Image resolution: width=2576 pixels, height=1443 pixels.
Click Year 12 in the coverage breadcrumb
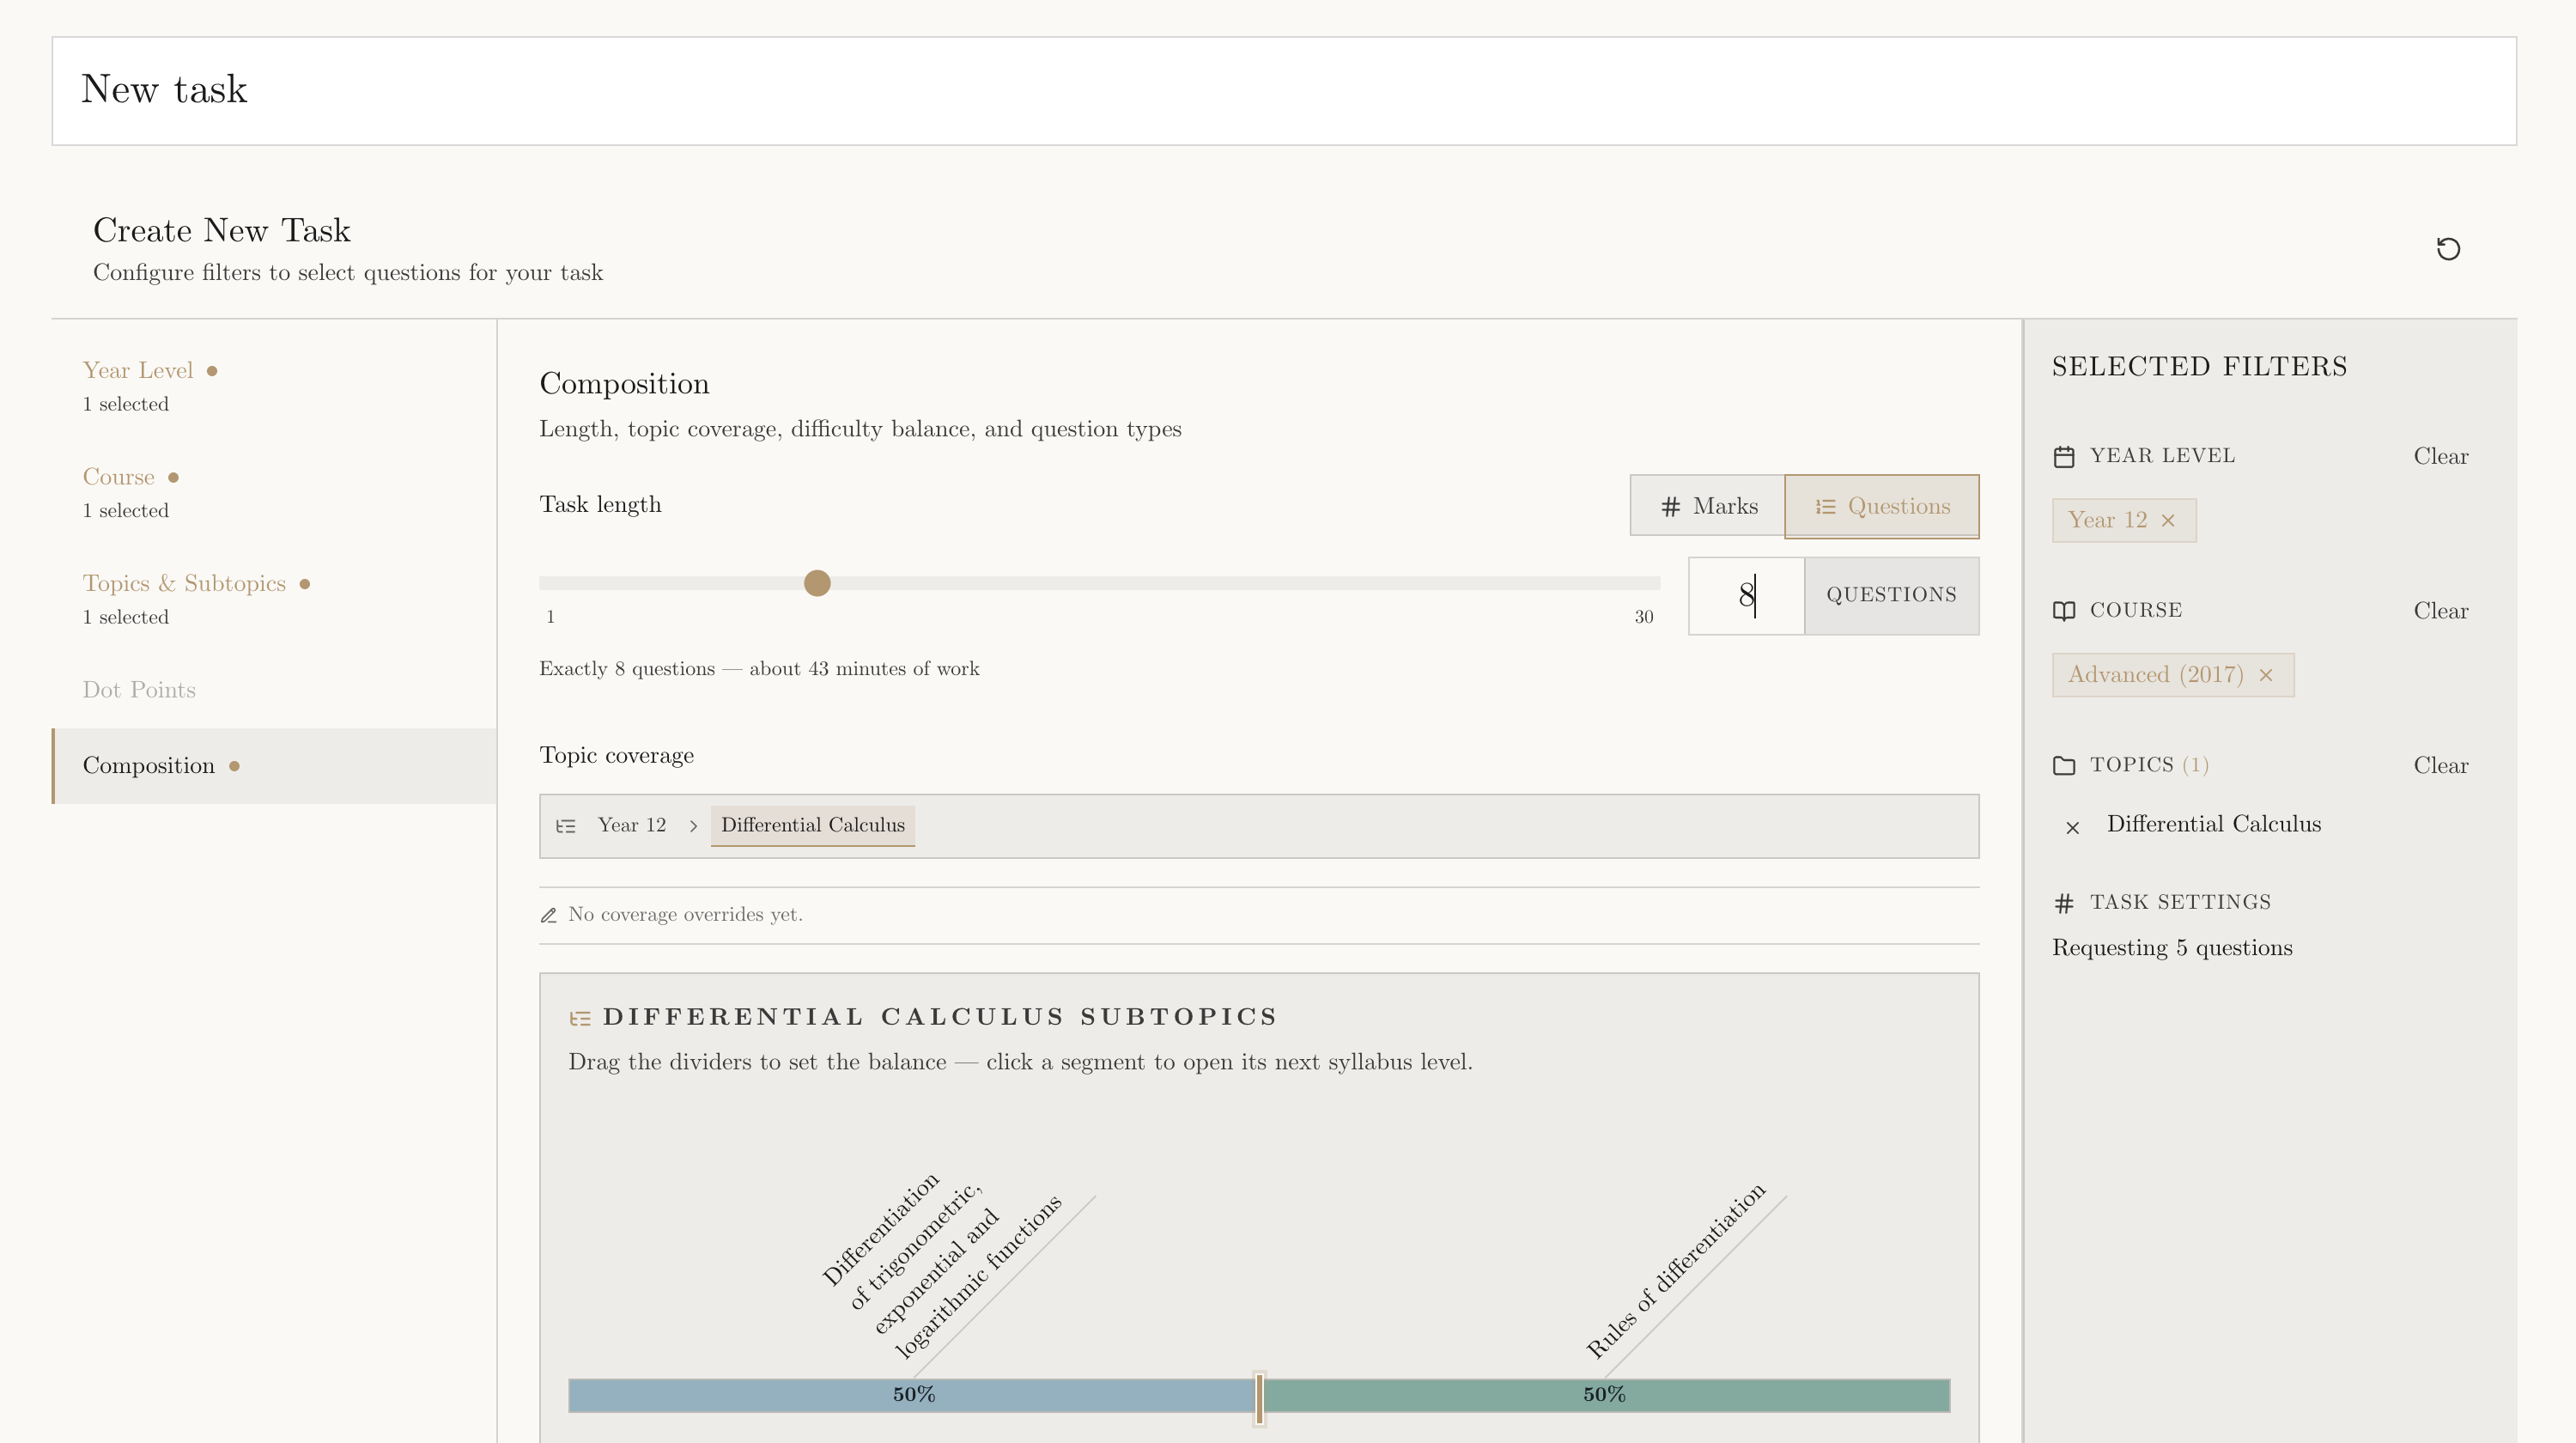point(632,825)
